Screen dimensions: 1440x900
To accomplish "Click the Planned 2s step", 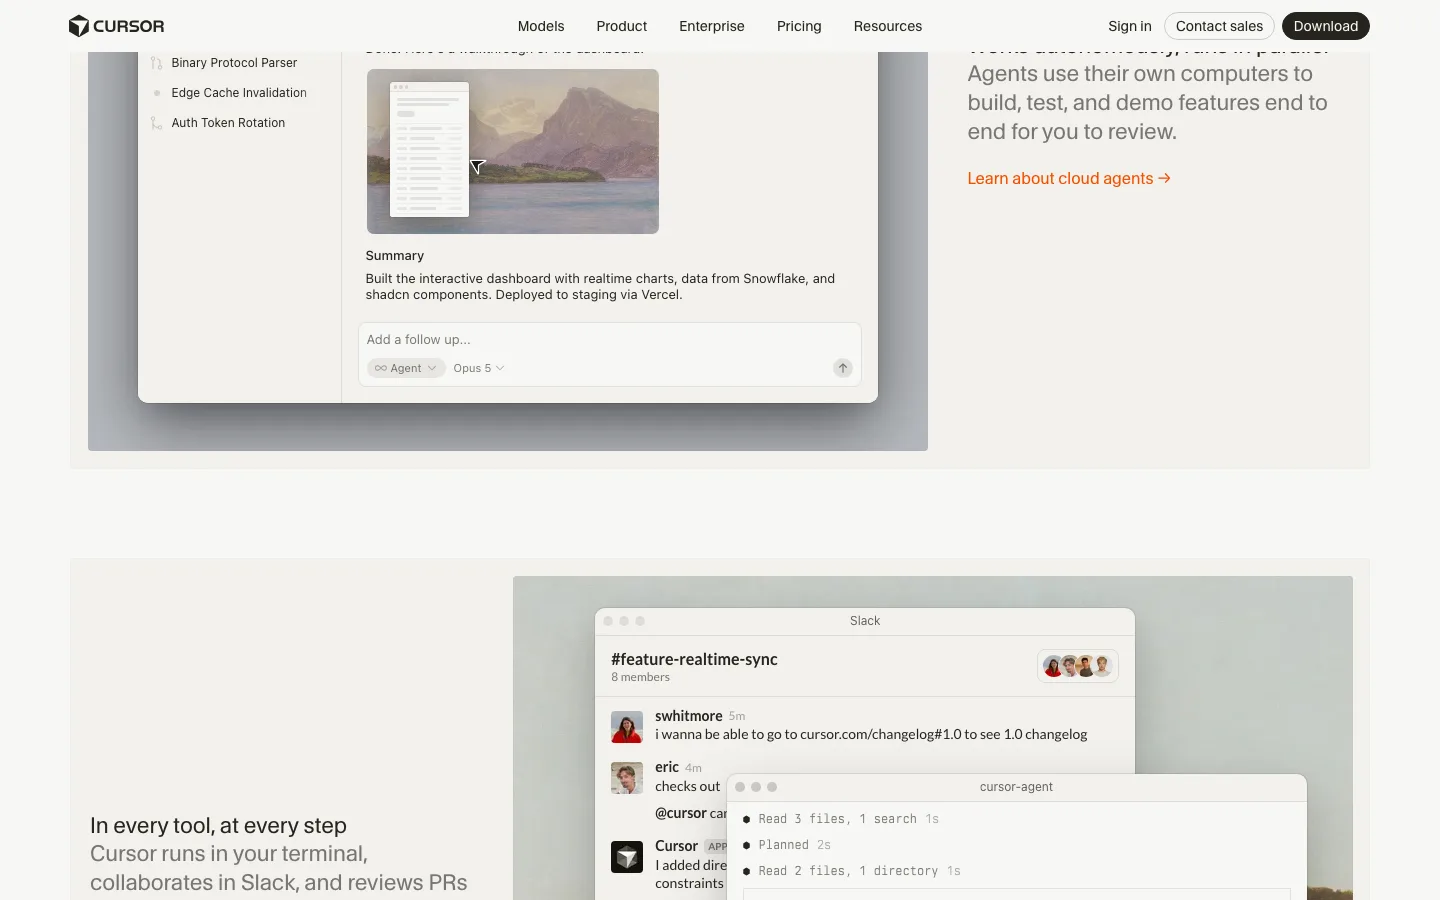I will pos(787,845).
